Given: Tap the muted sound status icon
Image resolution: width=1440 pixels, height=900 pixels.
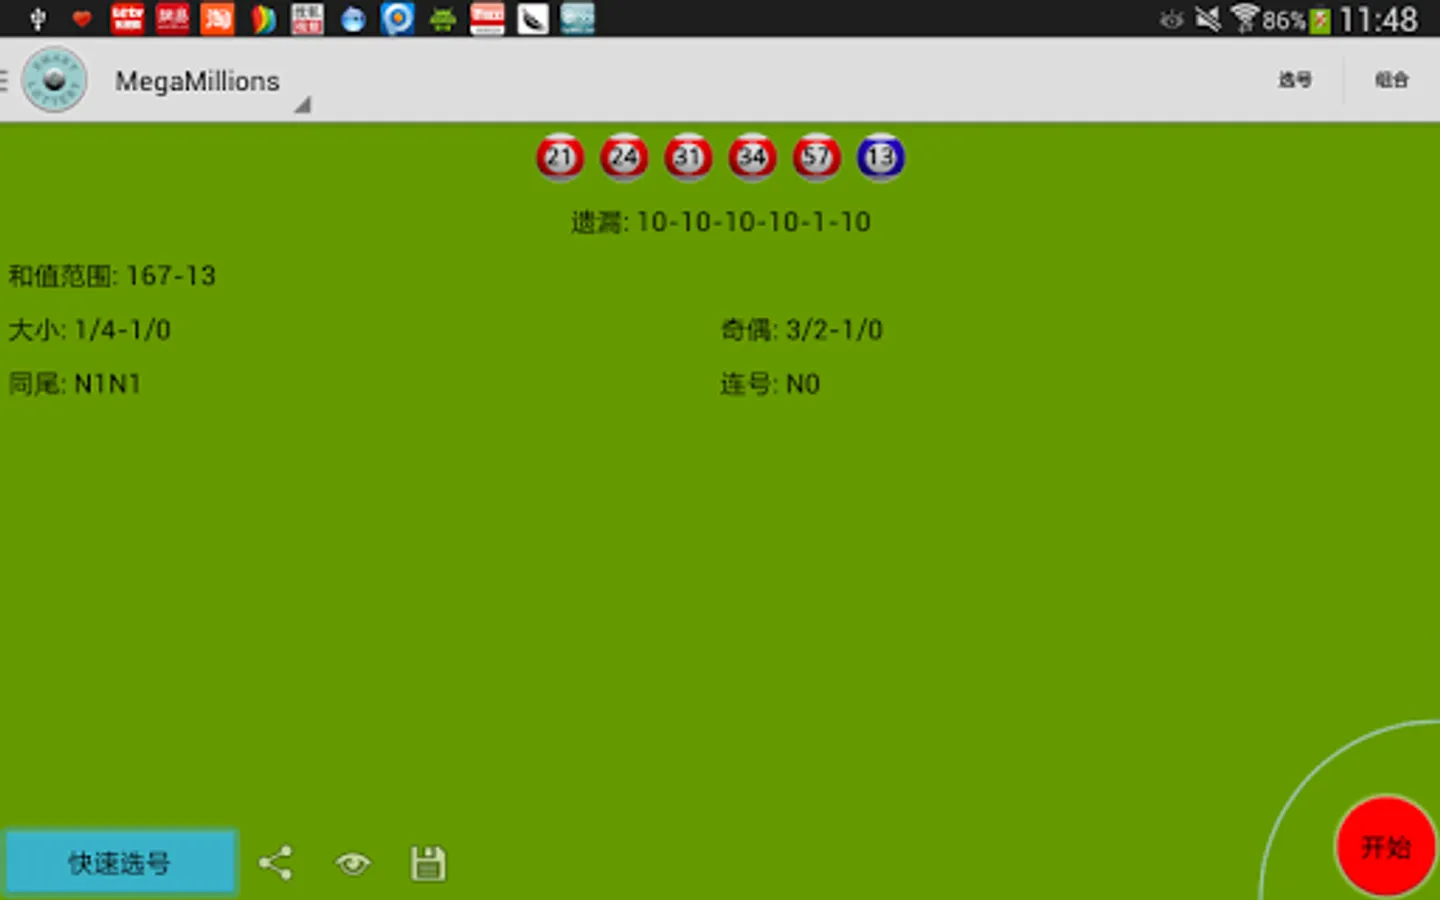Looking at the screenshot, I should (1208, 19).
